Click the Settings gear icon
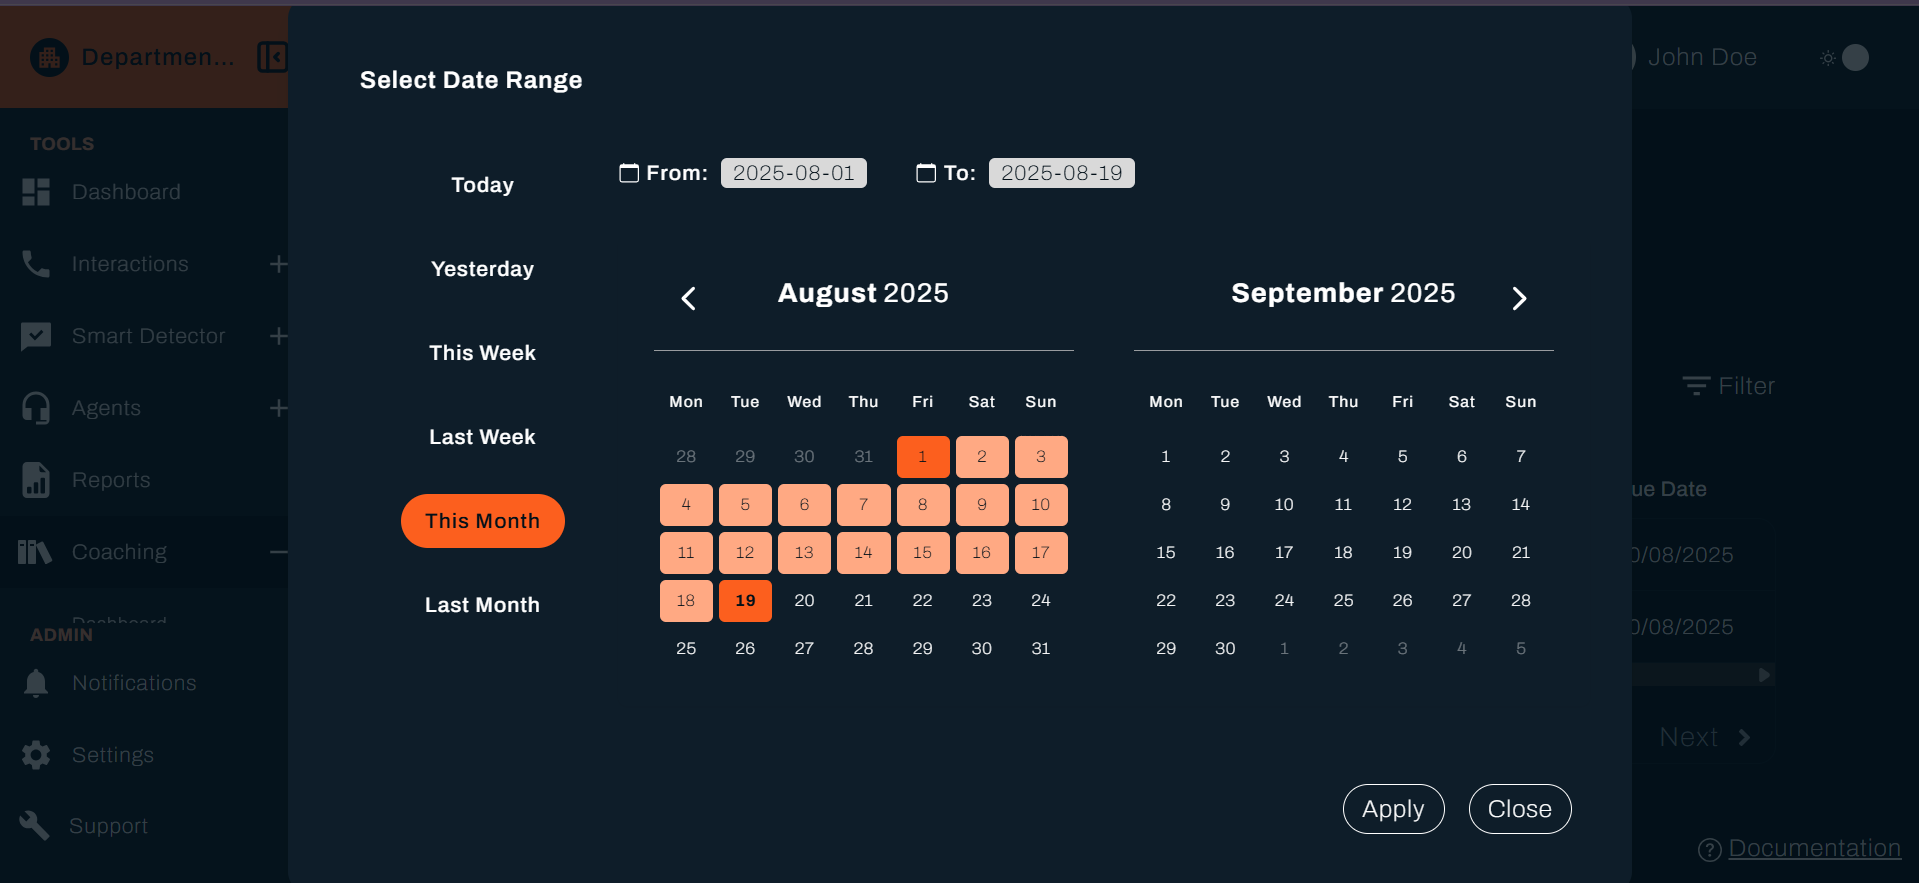The image size is (1919, 883). click(x=36, y=755)
